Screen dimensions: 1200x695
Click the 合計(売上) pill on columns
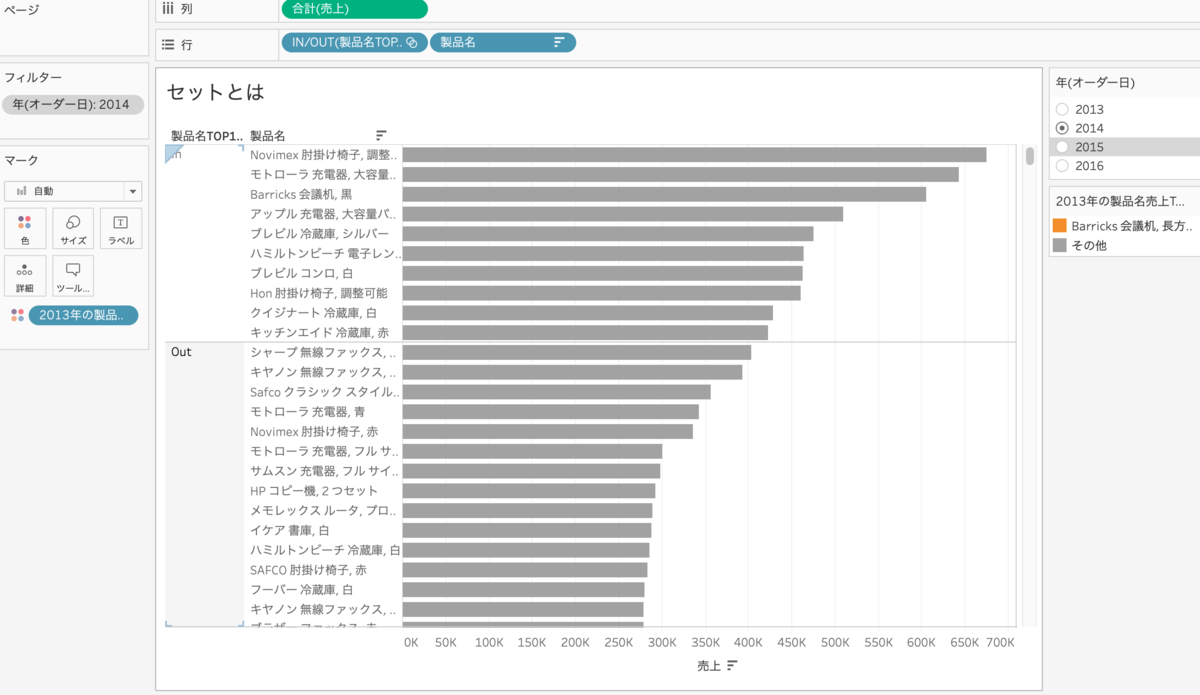[x=354, y=9]
